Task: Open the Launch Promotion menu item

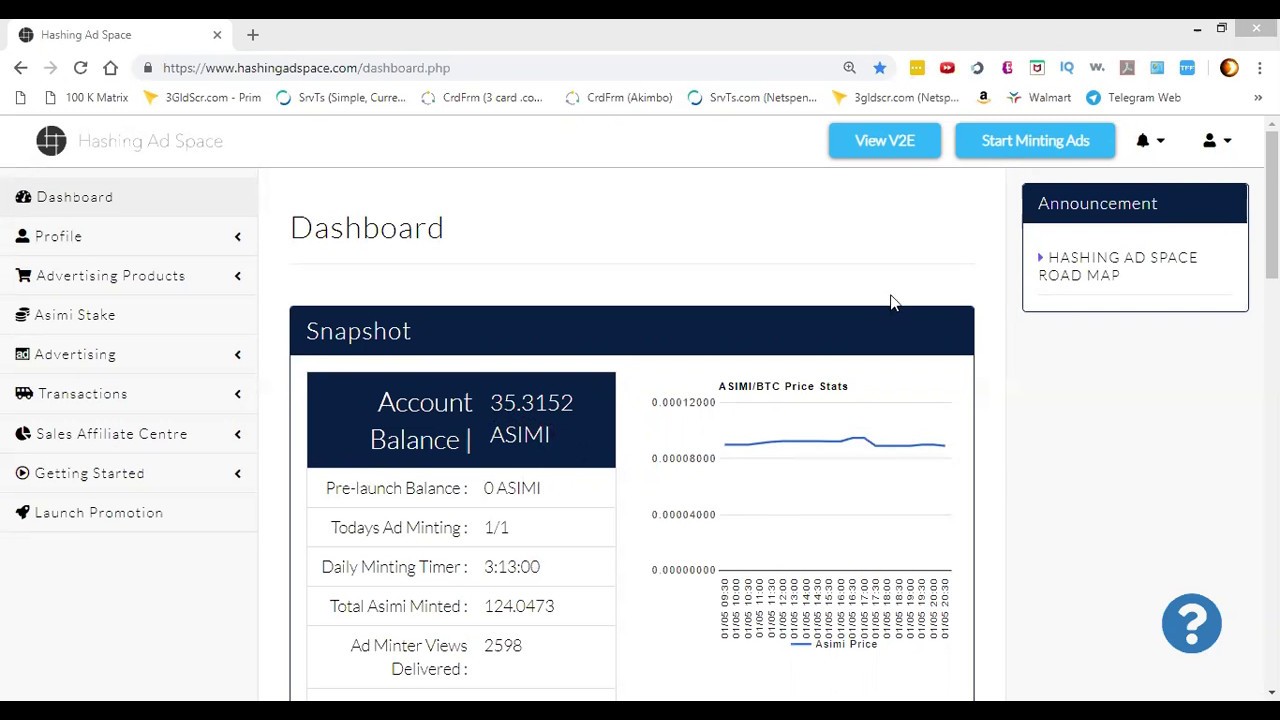Action: tap(129, 512)
